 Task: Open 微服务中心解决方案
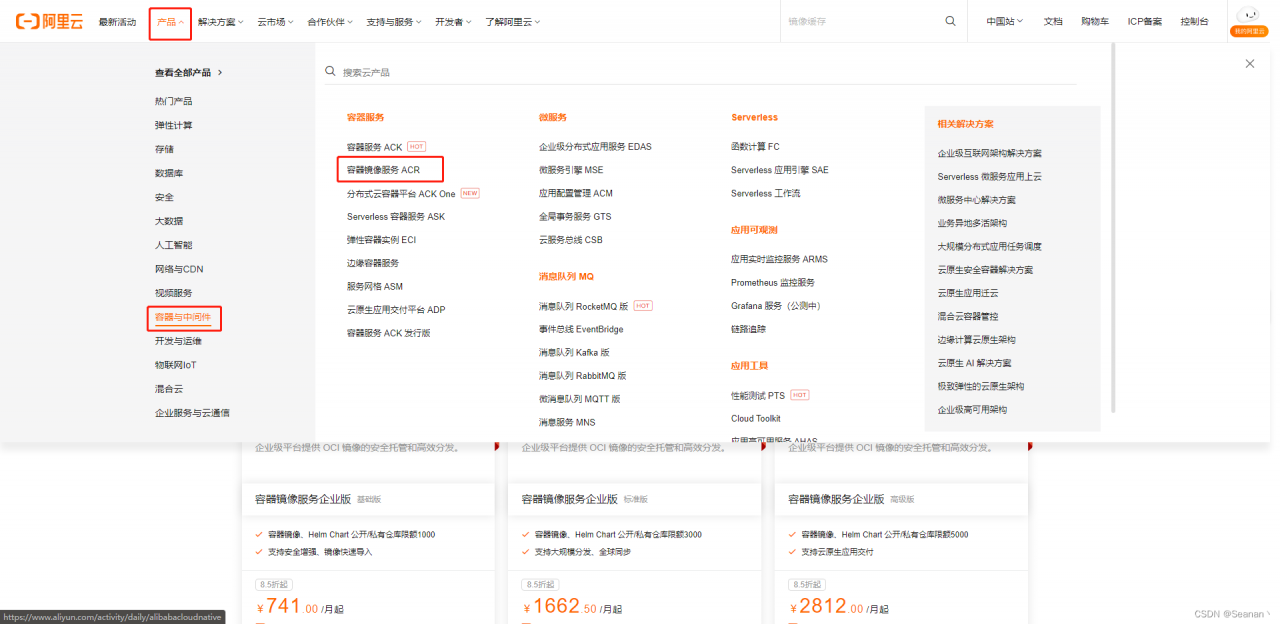976,200
